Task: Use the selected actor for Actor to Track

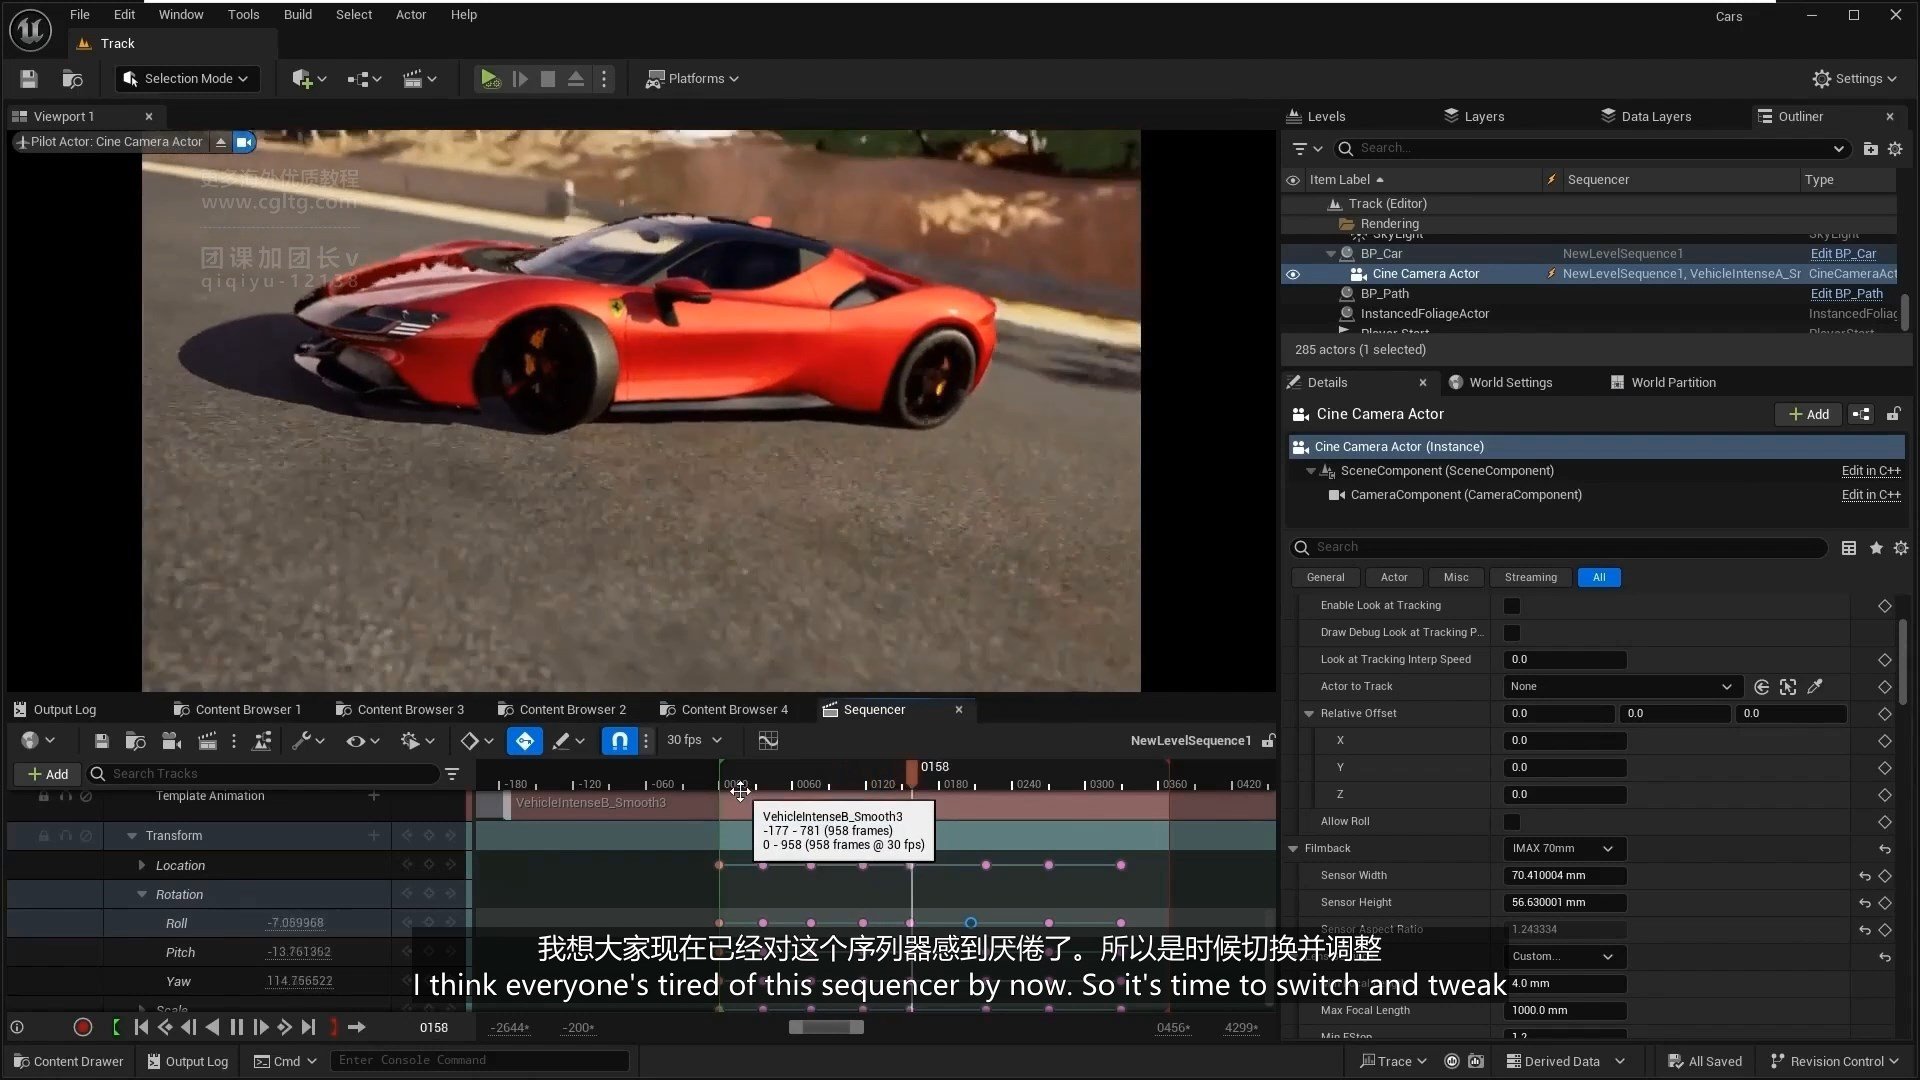Action: pyautogui.click(x=1762, y=687)
